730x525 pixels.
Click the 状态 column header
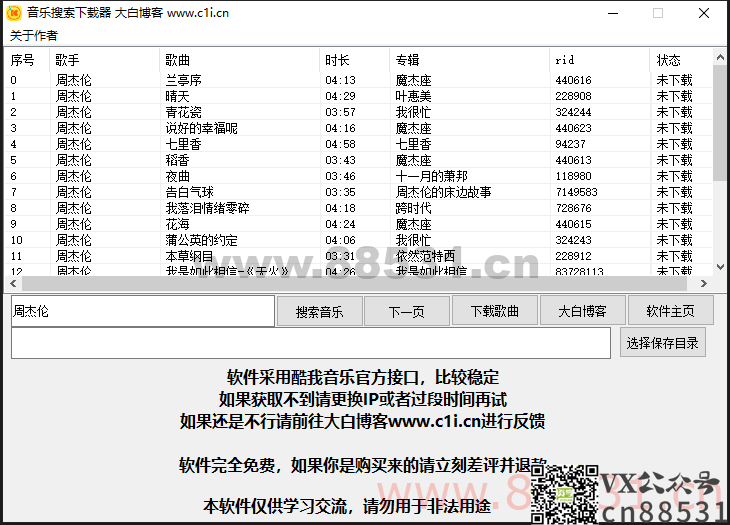click(681, 61)
